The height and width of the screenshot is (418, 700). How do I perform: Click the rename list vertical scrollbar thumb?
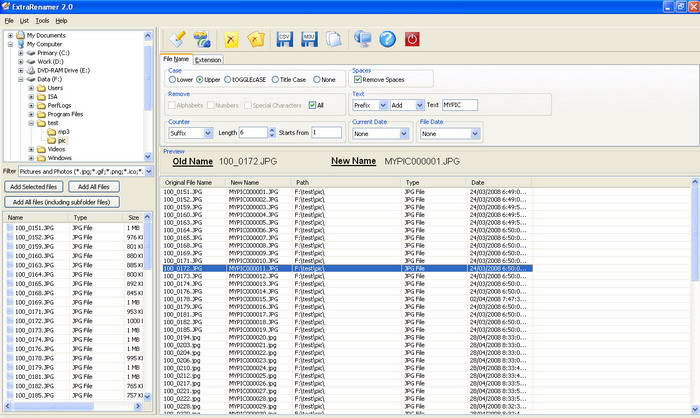click(x=695, y=234)
